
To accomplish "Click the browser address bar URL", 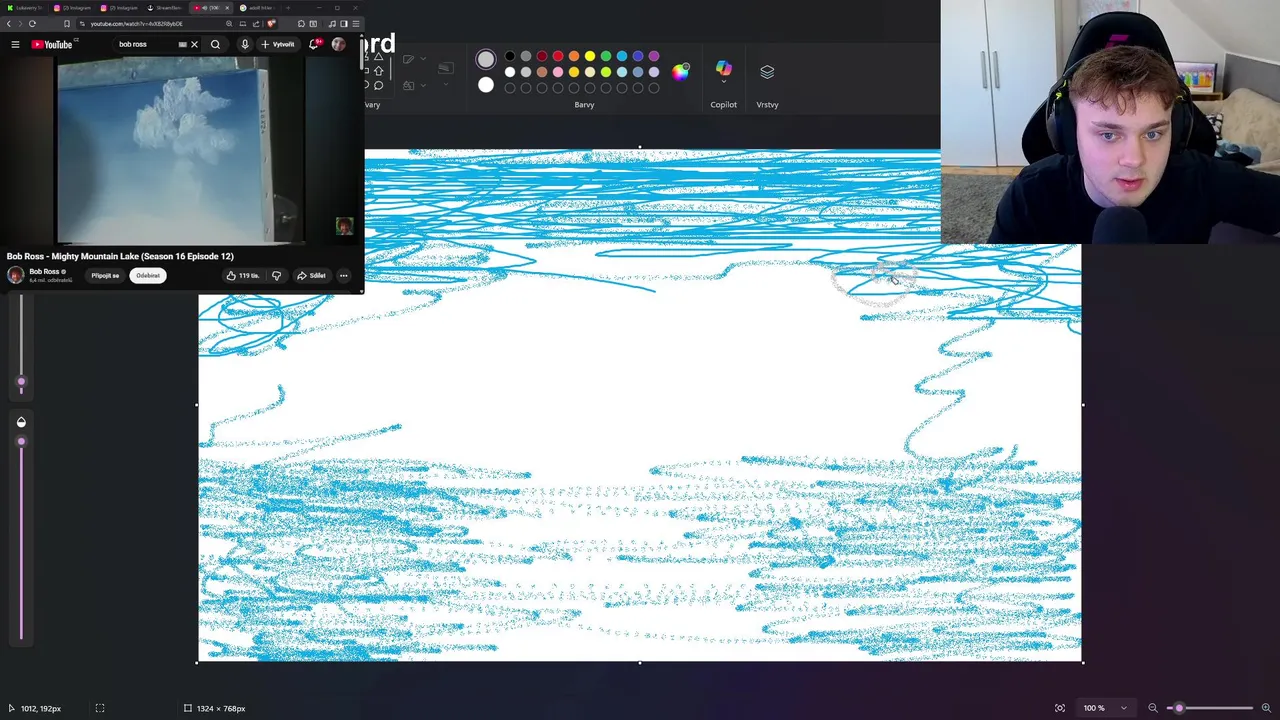I will pyautogui.click(x=136, y=24).
